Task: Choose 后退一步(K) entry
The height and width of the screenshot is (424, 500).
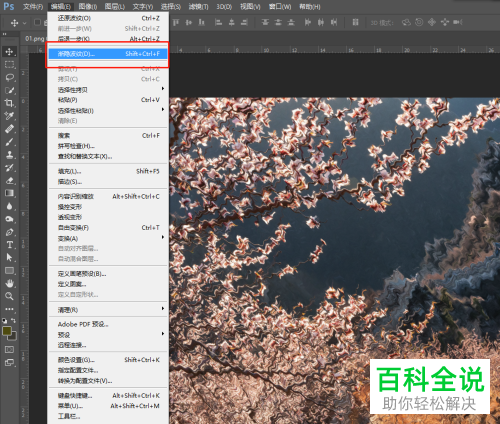Action: tap(108, 39)
